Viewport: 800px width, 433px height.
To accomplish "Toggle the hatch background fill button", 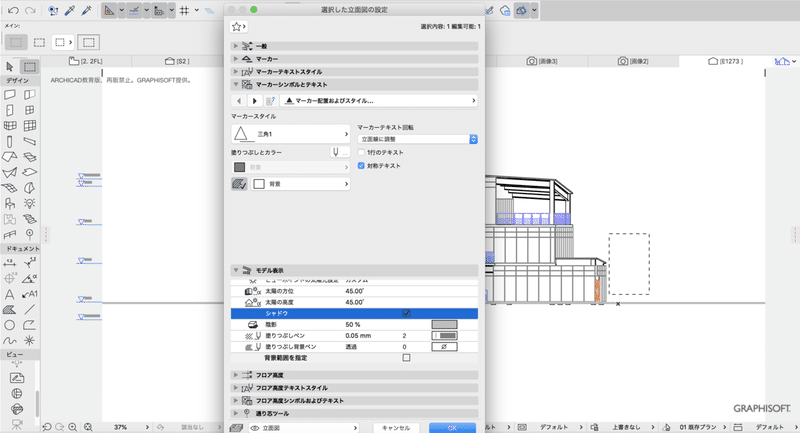I will [239, 184].
